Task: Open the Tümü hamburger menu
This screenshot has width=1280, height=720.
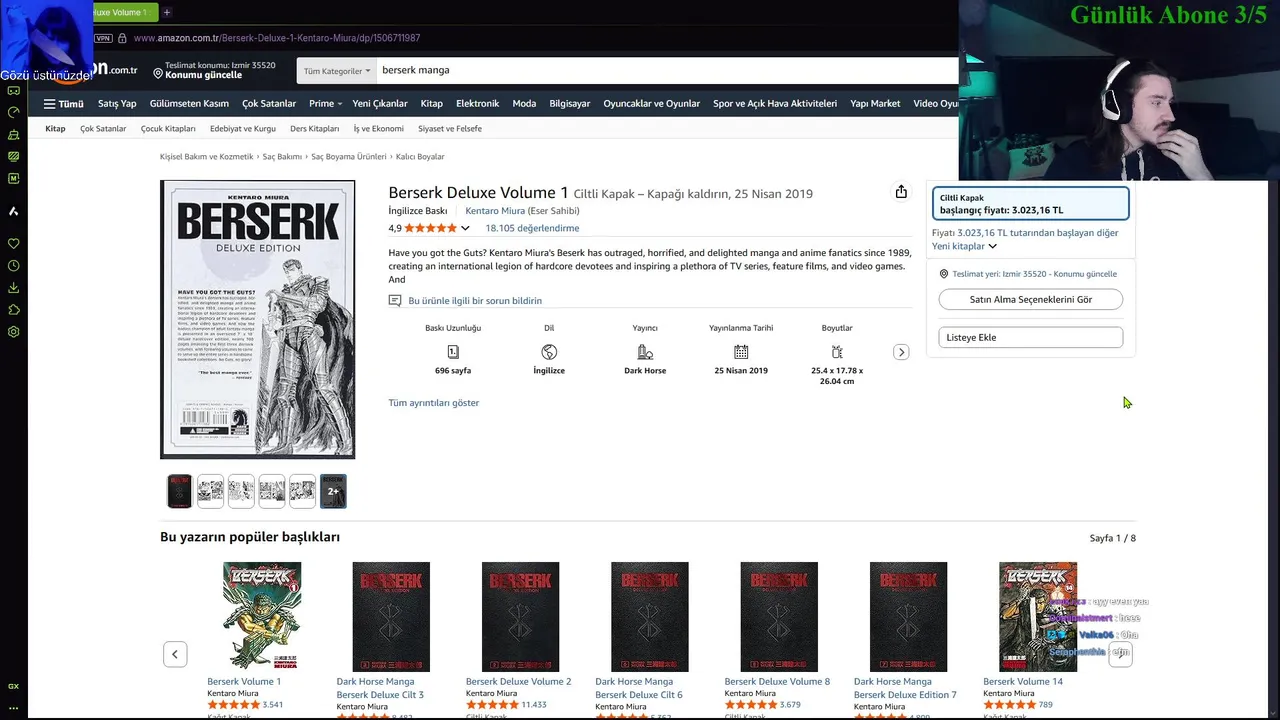Action: click(63, 104)
